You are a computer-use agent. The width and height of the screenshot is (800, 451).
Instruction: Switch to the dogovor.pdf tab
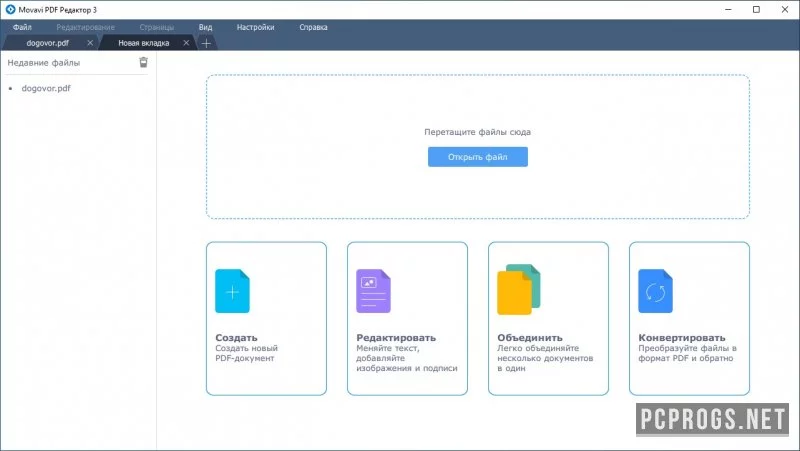click(x=47, y=43)
